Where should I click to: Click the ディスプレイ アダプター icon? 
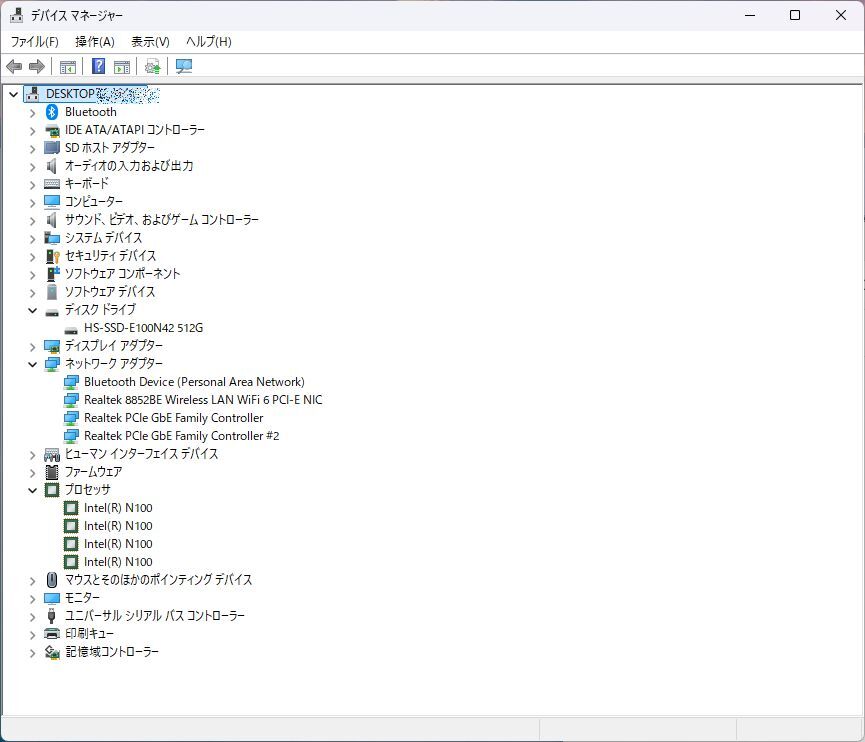[x=52, y=346]
